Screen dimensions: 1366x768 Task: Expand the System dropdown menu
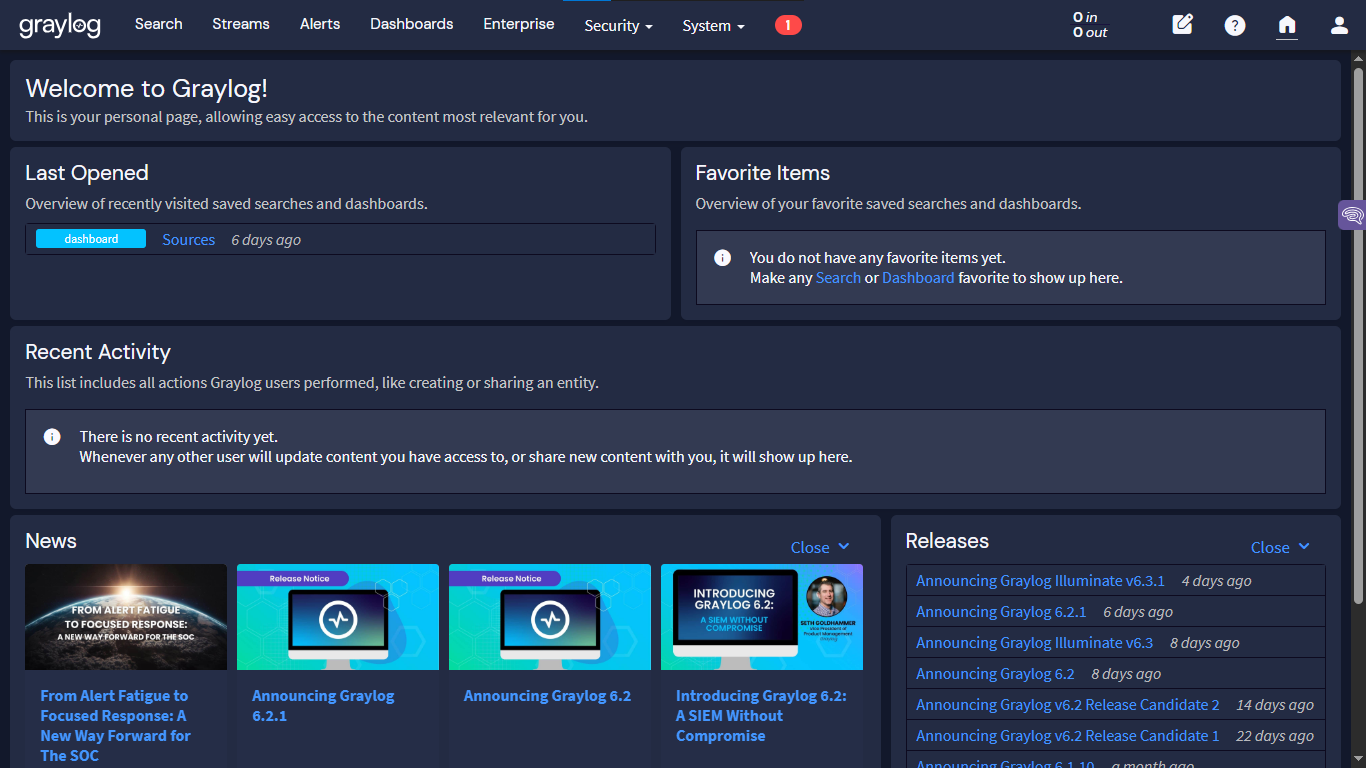click(x=713, y=26)
